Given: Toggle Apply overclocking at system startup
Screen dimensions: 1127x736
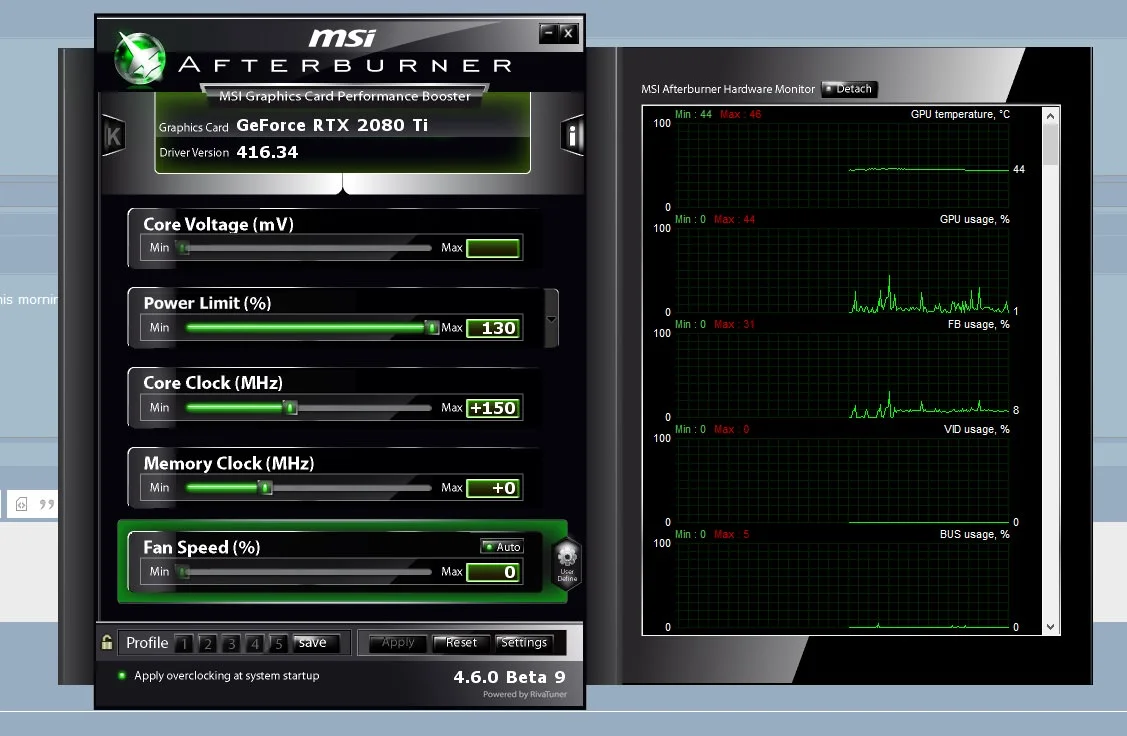Looking at the screenshot, I should click(x=121, y=676).
